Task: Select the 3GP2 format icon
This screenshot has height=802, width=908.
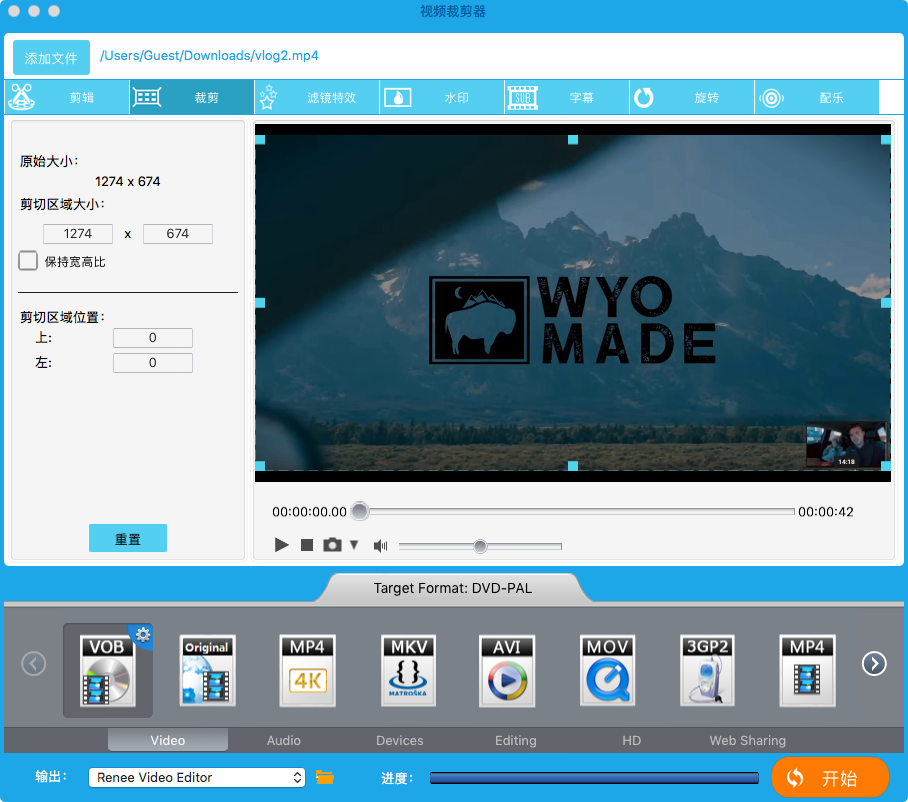Action: [x=707, y=671]
